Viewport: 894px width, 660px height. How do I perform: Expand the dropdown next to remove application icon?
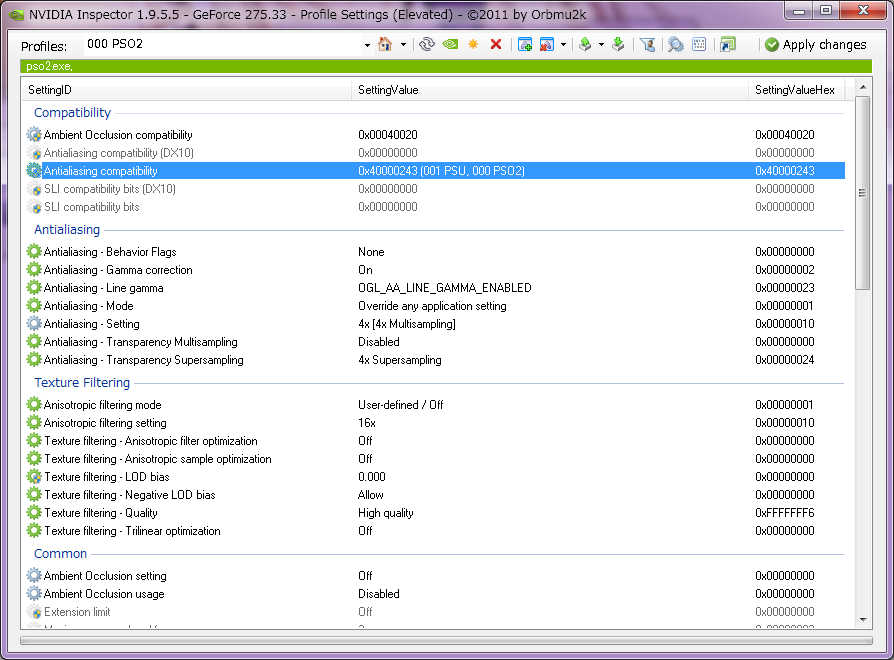(x=563, y=44)
